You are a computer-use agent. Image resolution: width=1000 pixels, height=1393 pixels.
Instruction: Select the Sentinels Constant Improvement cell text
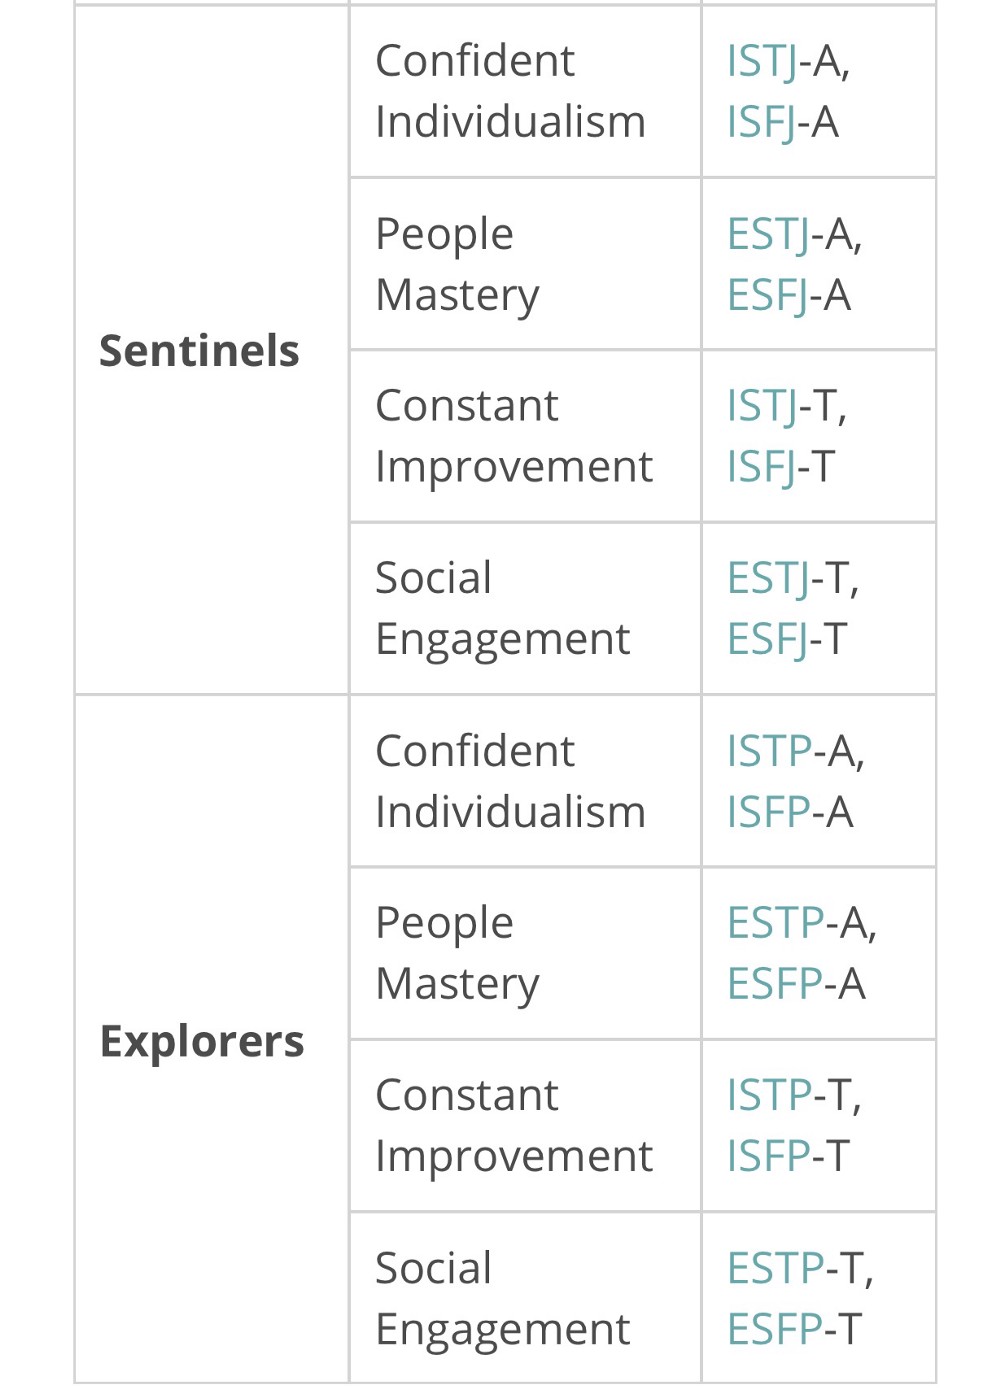(514, 436)
